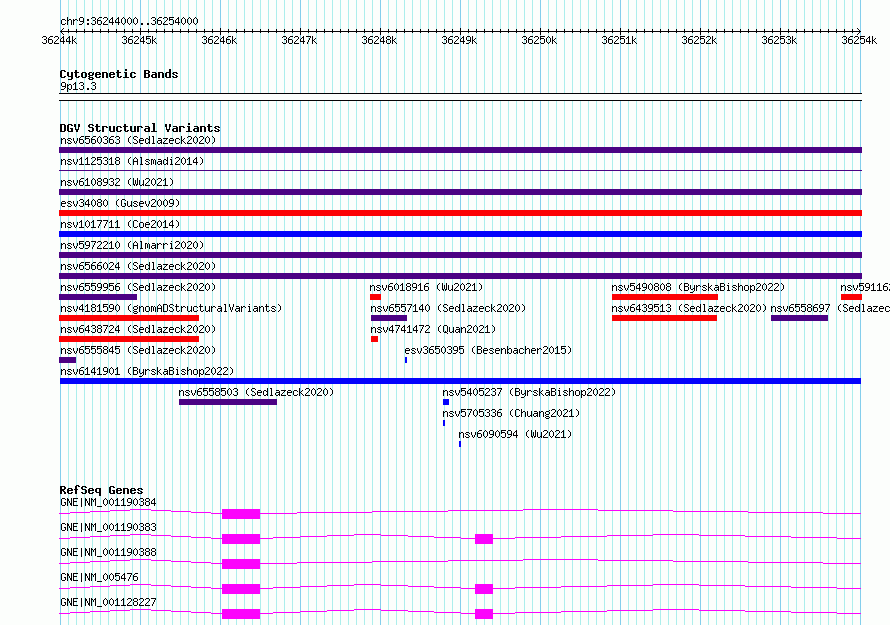Click nsv6559956 (Sedlazeck2020) label
Viewport: 890px width, 625px height.
pyautogui.click(x=138, y=287)
